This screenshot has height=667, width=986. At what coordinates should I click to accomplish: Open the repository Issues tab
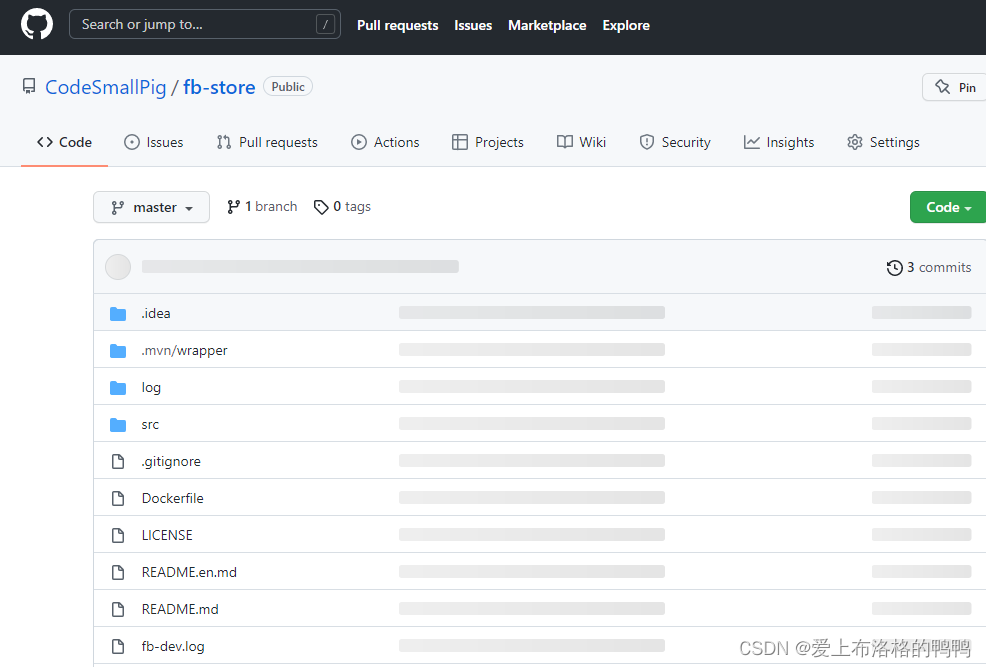153,142
